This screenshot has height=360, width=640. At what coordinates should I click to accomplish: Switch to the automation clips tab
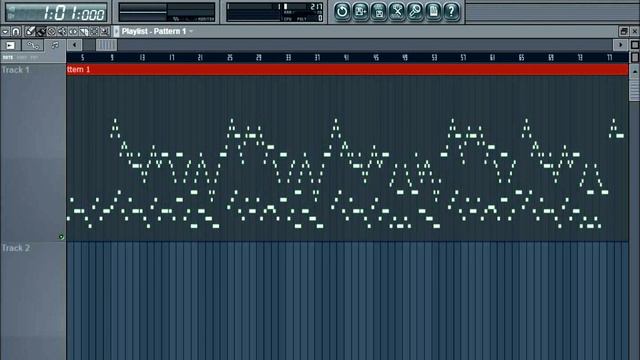click(33, 45)
